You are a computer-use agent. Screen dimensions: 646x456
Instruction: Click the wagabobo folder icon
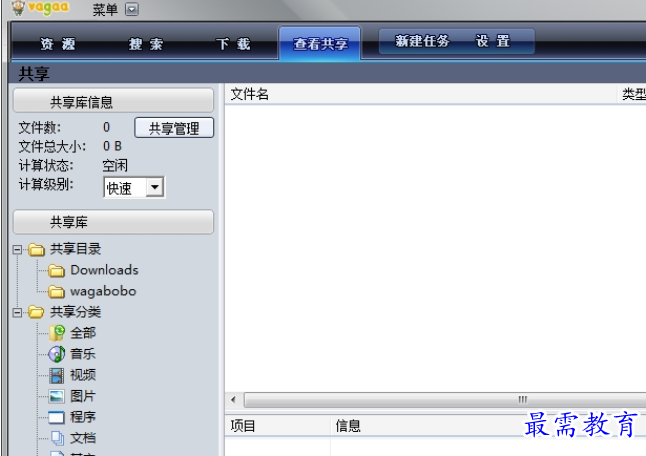coord(56,292)
